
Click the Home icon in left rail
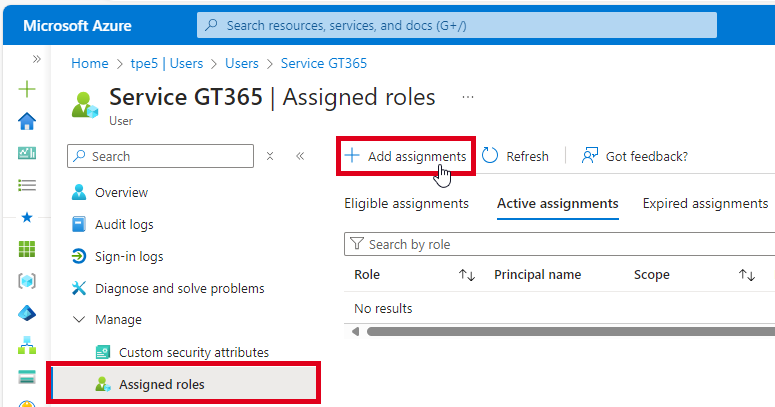(27, 121)
